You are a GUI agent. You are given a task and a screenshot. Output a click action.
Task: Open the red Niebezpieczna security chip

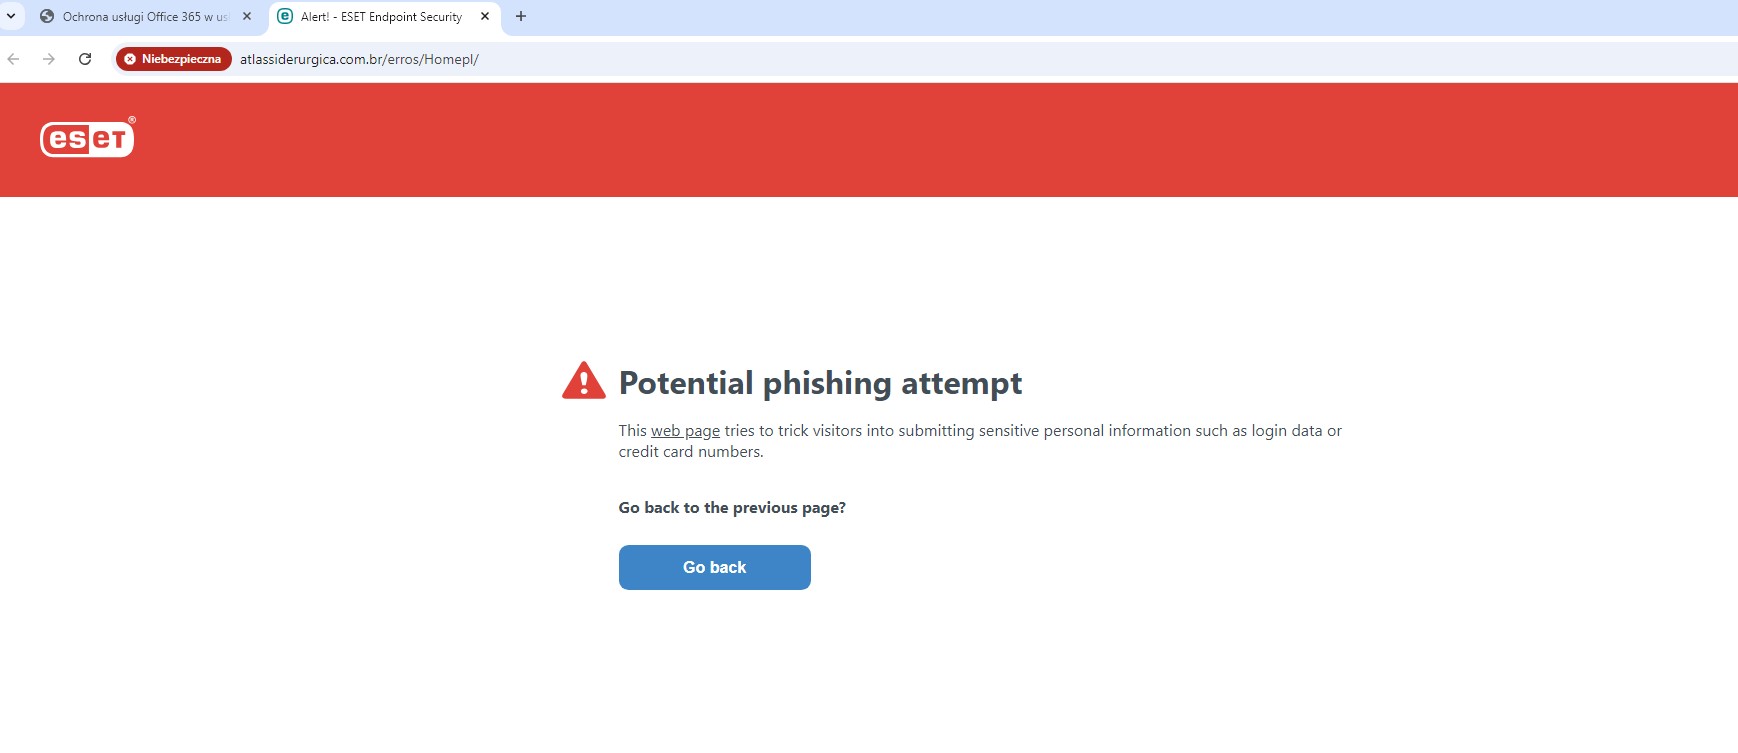coord(174,59)
